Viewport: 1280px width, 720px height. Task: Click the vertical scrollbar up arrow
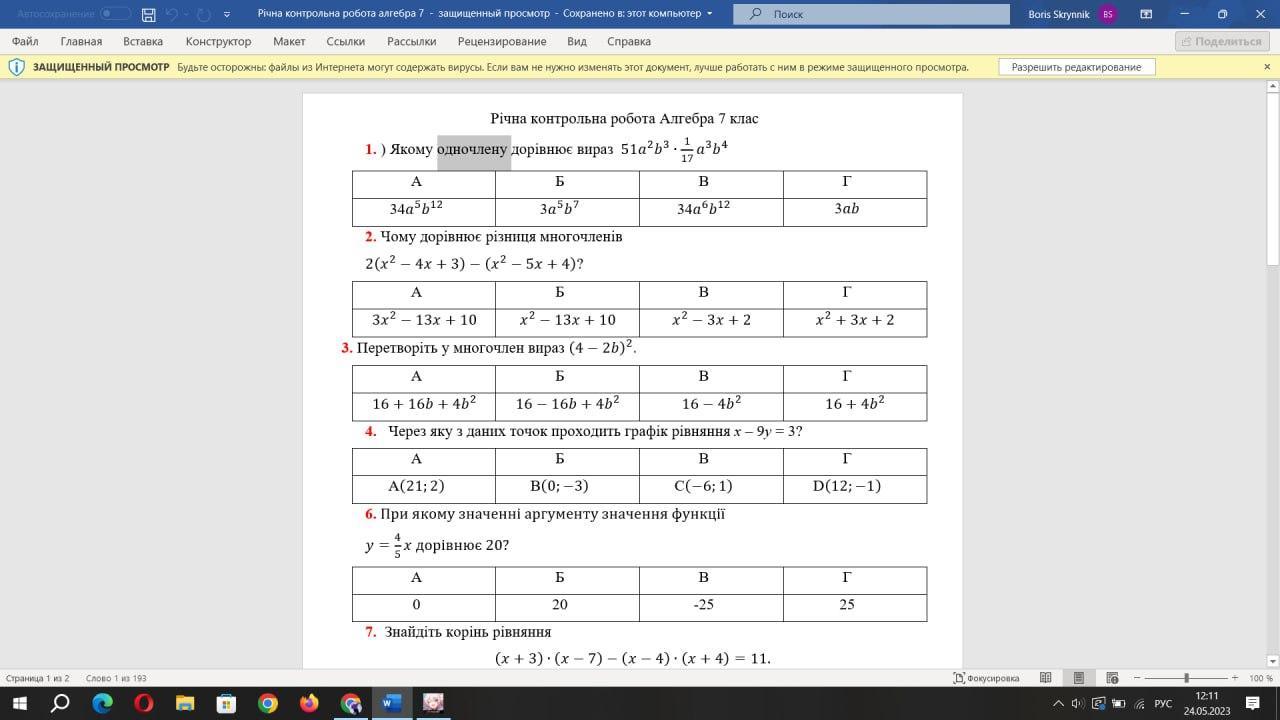pos(1272,88)
